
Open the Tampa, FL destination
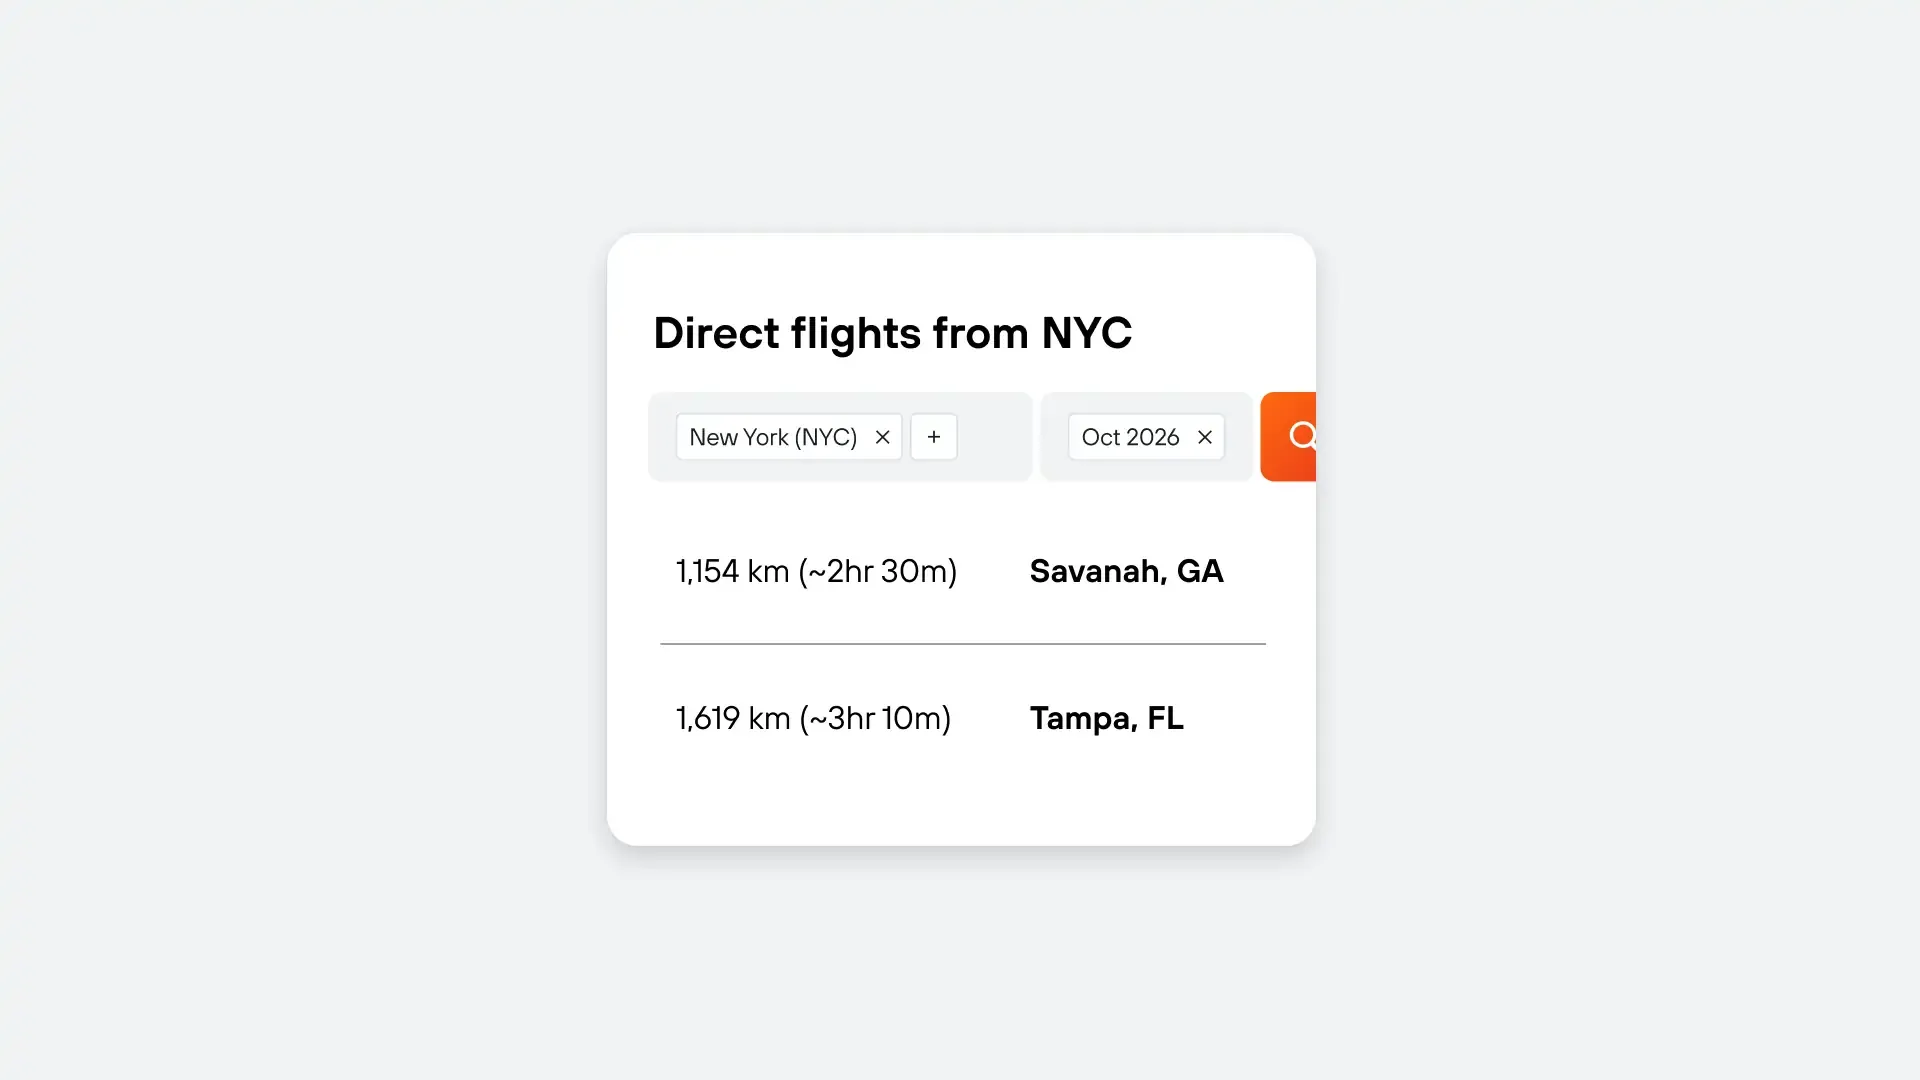1106,718
